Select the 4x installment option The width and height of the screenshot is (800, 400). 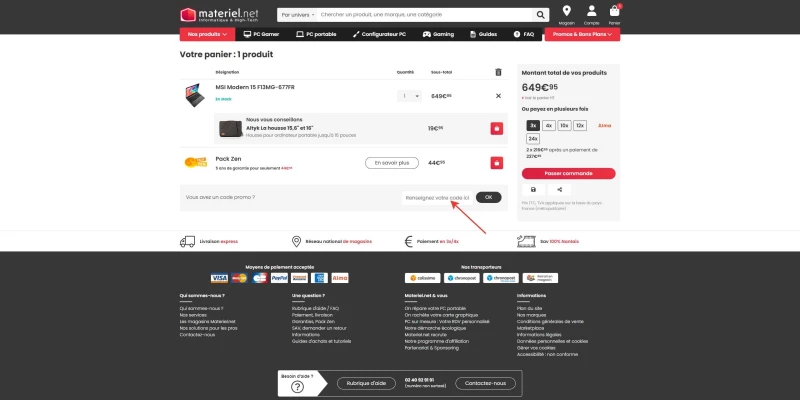point(548,126)
